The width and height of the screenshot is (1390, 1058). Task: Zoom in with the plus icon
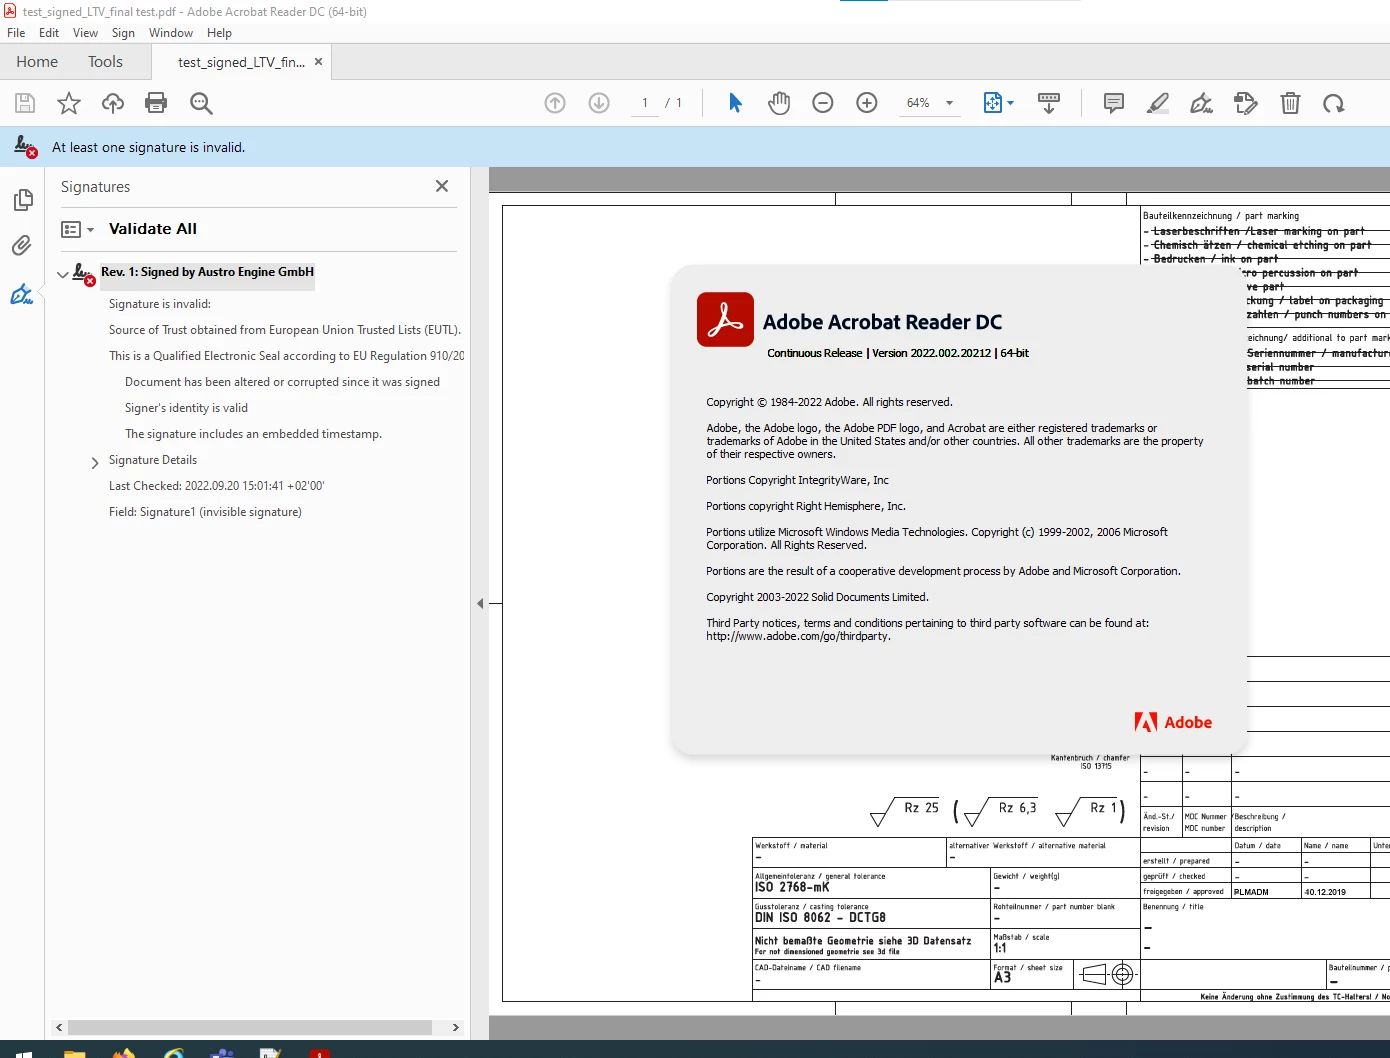tap(867, 103)
